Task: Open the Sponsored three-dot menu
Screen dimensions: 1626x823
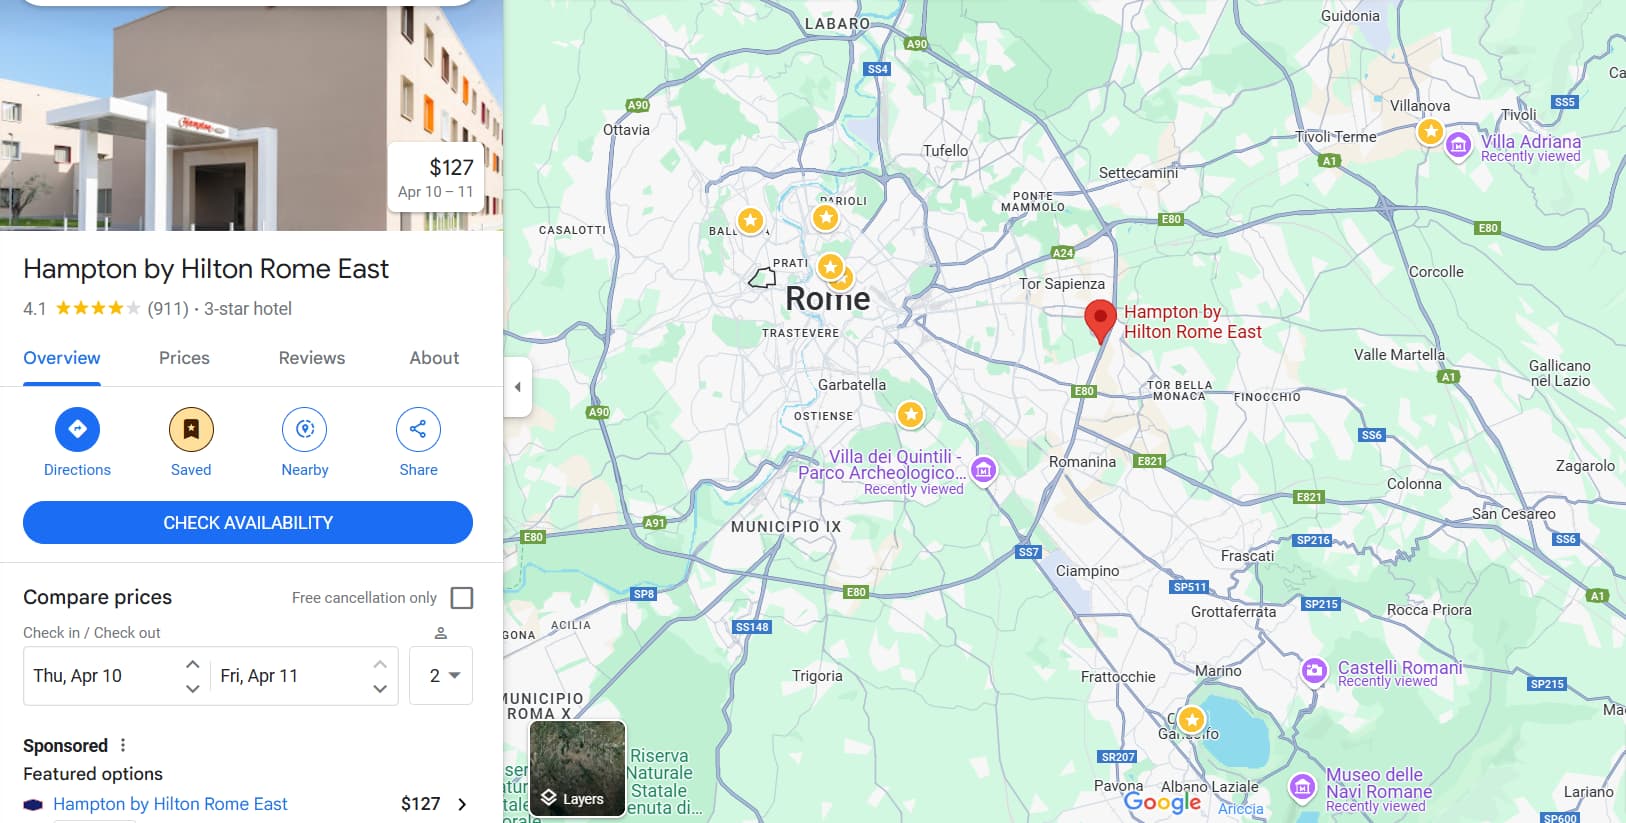Action: click(x=123, y=745)
